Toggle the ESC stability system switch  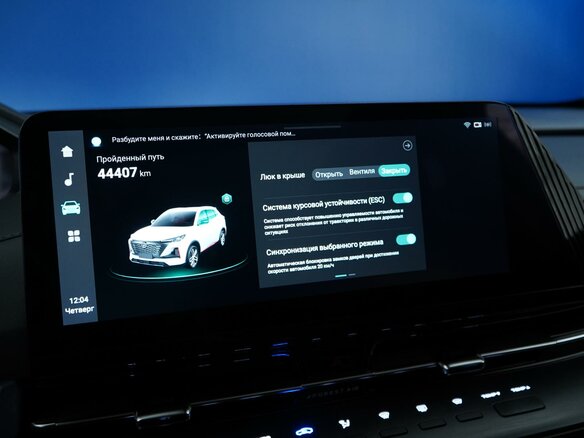pyautogui.click(x=403, y=198)
